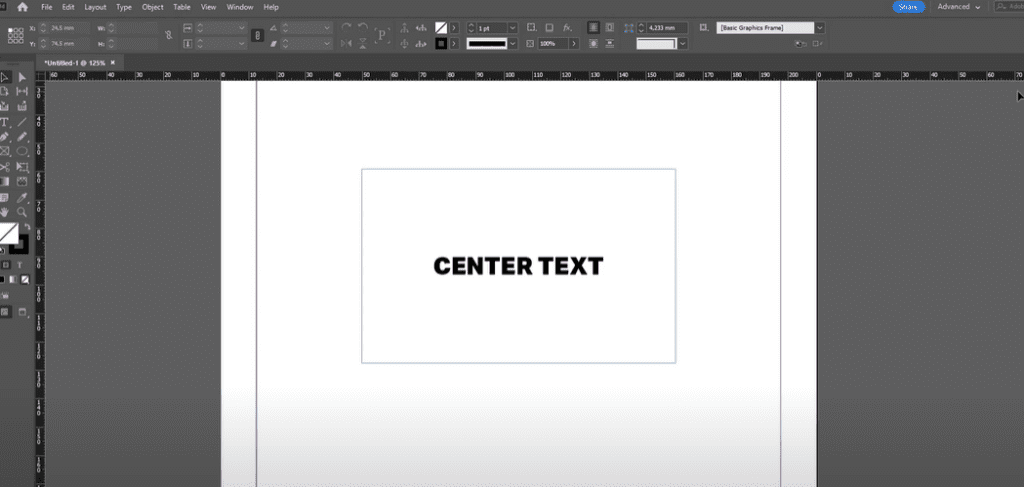This screenshot has height=487, width=1024.
Task: Open the View menu
Action: coord(208,7)
